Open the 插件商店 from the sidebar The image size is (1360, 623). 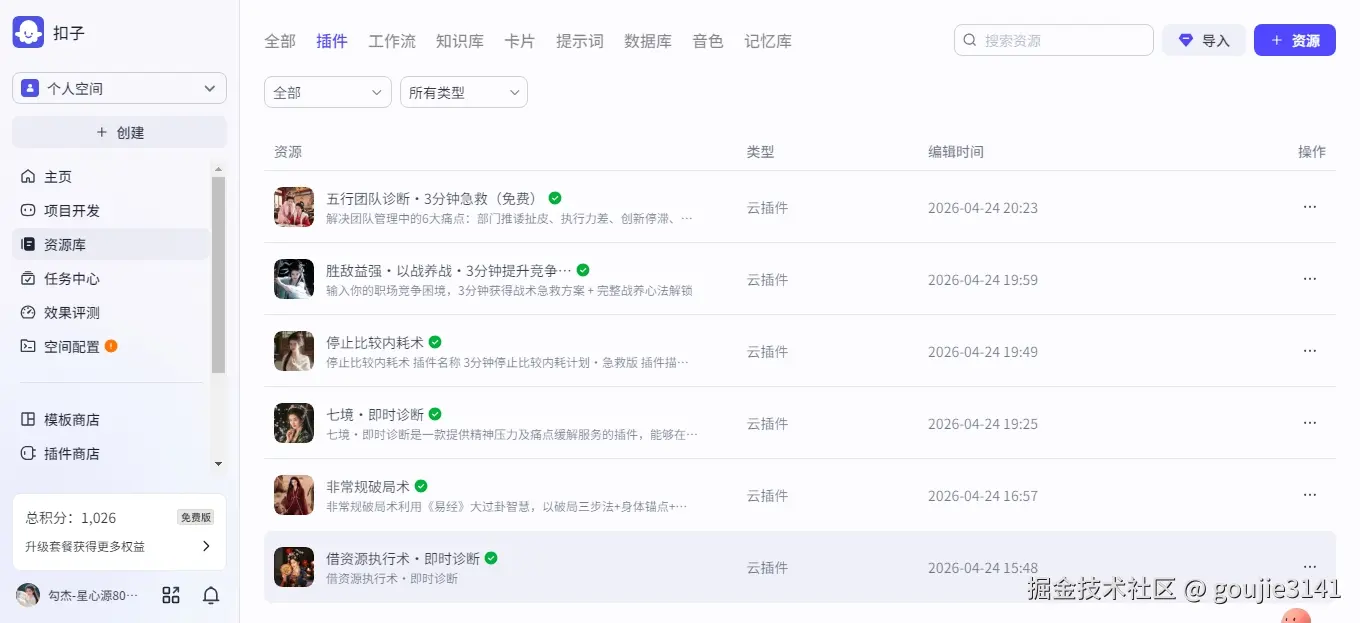coord(74,453)
